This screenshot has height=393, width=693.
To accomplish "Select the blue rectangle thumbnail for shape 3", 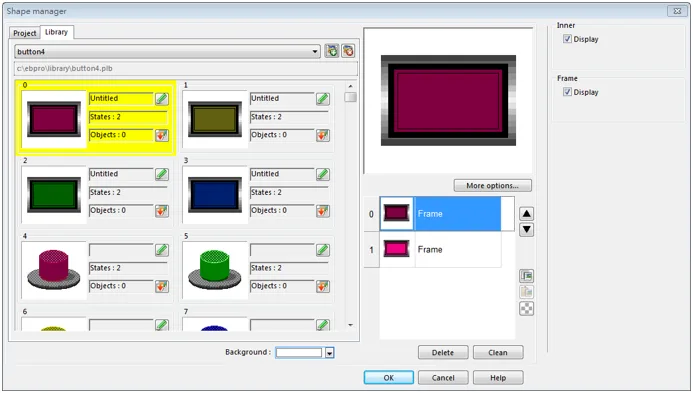I will (x=215, y=195).
